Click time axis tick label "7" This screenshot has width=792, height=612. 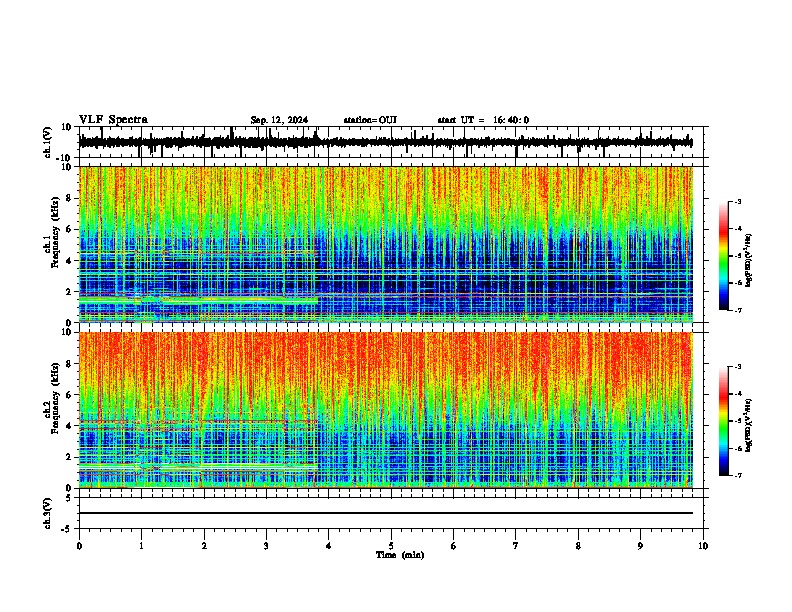pyautogui.click(x=516, y=546)
